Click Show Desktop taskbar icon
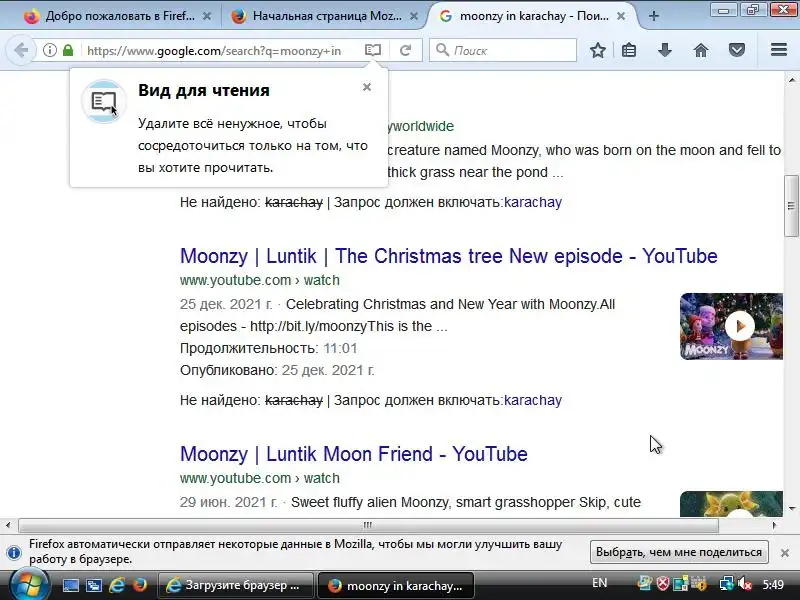The width and height of the screenshot is (800, 600). [x=71, y=586]
